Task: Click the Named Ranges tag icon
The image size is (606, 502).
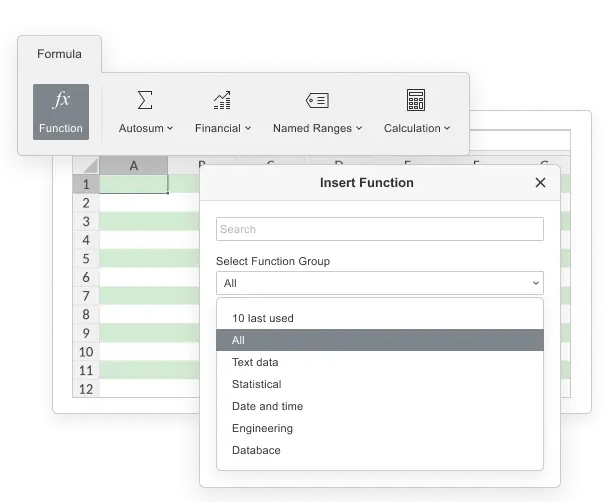Action: pos(317,100)
